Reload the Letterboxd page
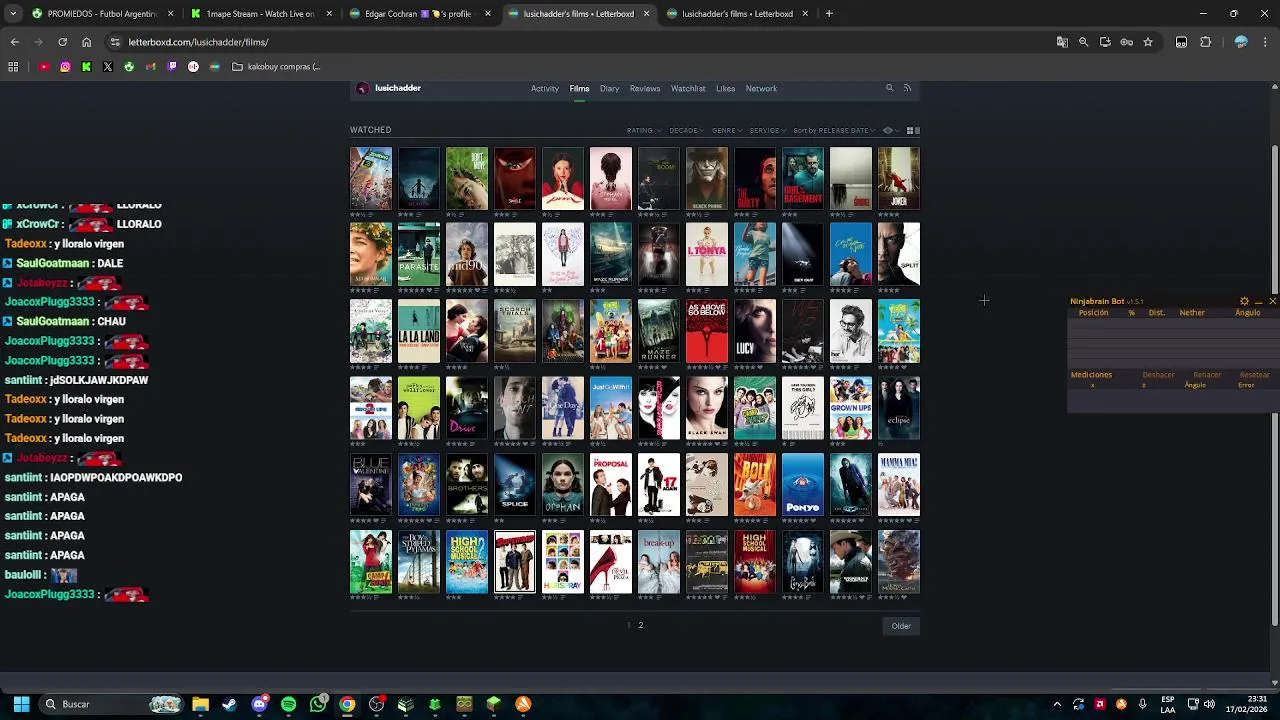 click(x=62, y=42)
